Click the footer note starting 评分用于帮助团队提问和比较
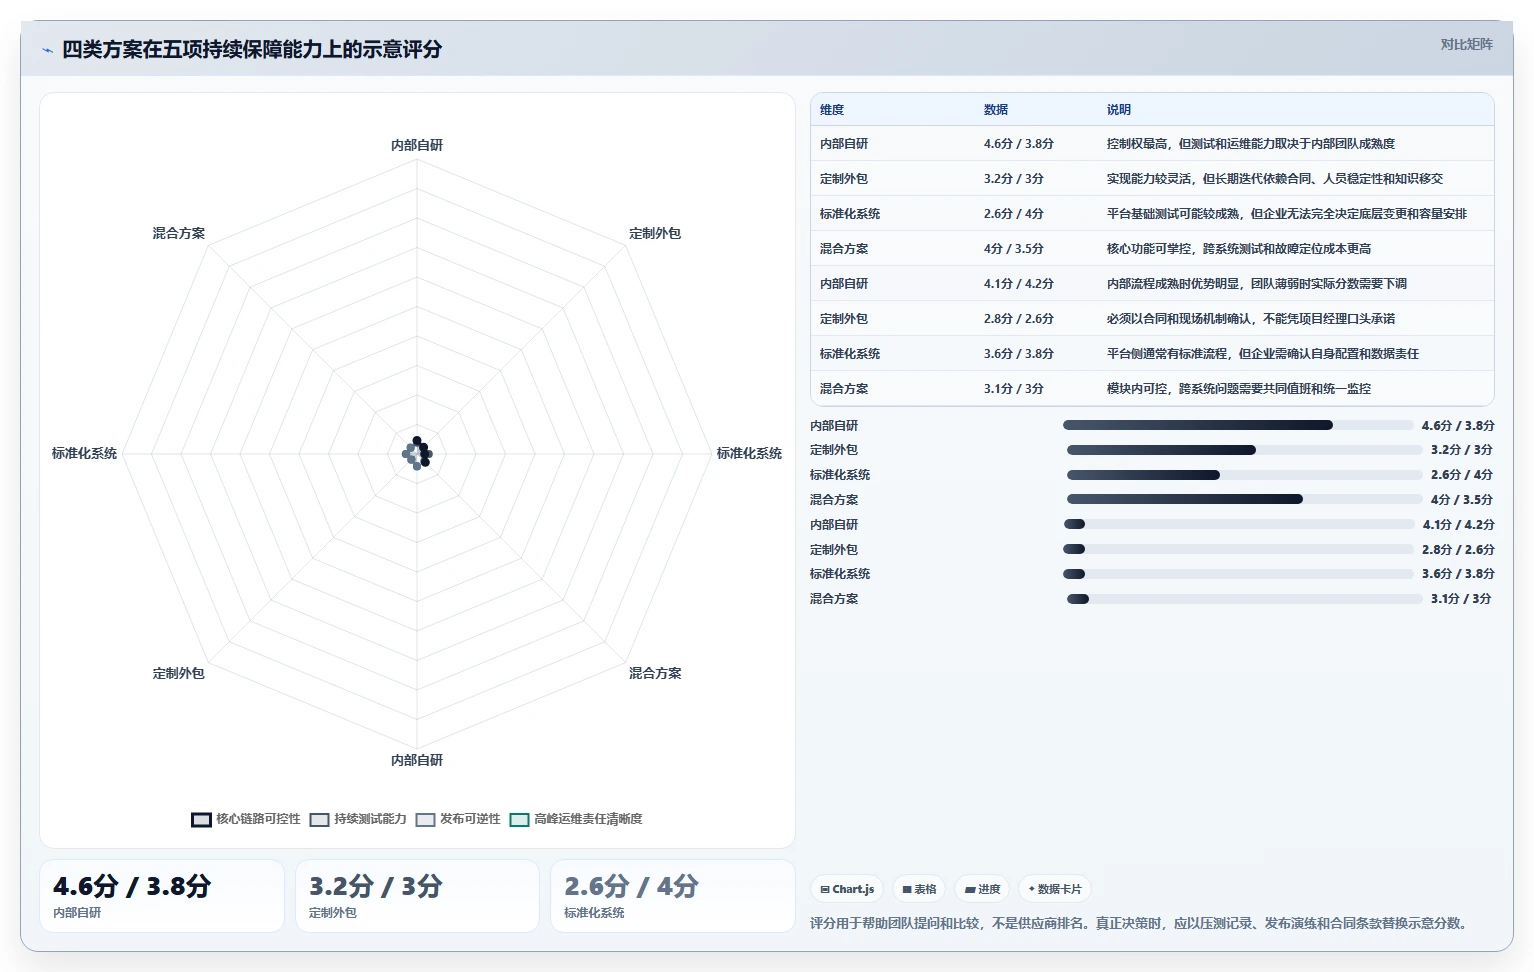The height and width of the screenshot is (972, 1534). 1141,923
